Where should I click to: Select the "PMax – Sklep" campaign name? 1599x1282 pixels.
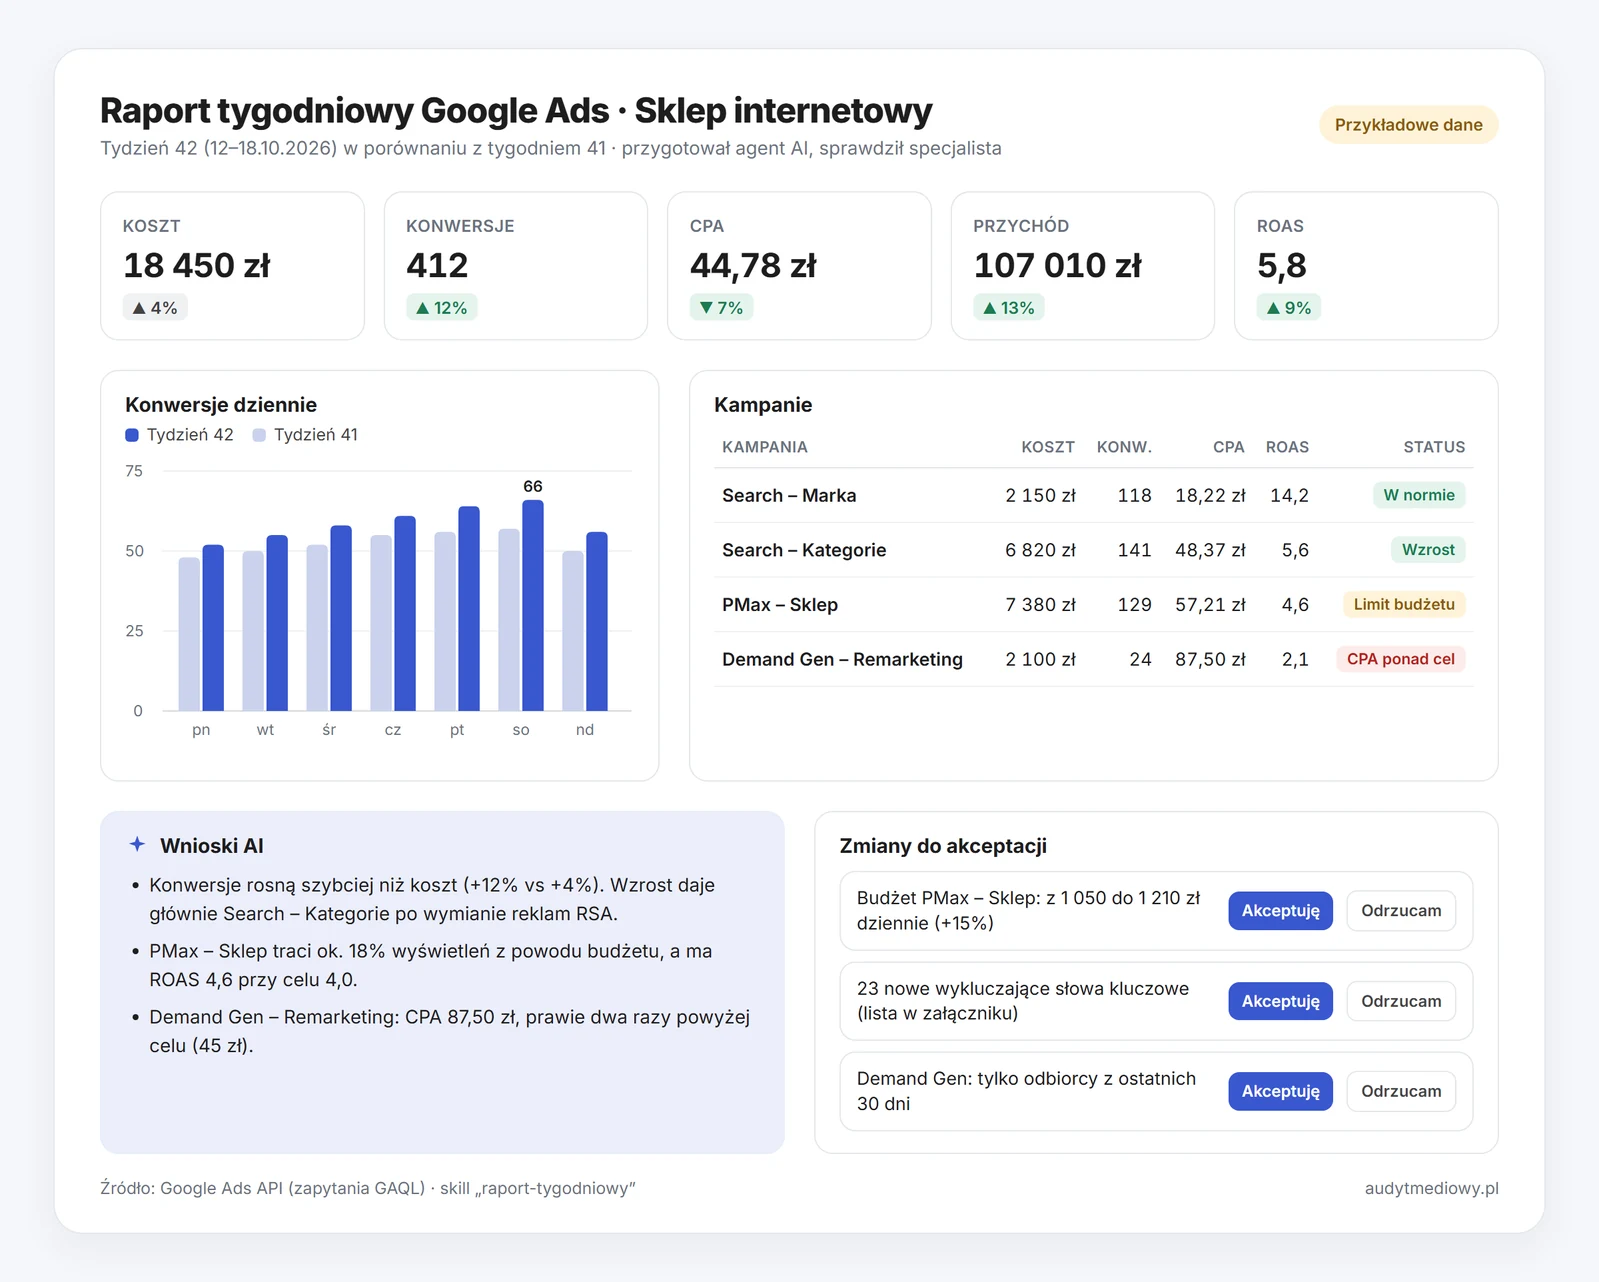coord(780,605)
